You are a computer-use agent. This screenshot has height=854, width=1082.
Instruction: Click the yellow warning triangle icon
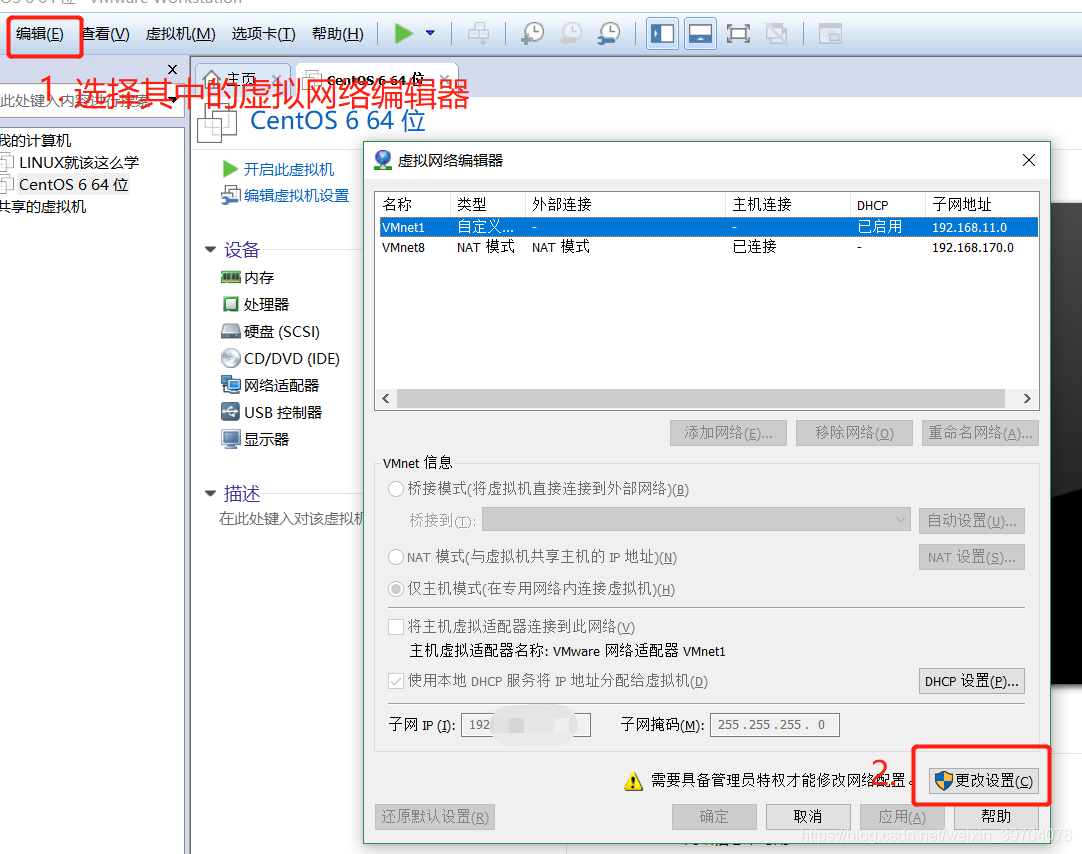pyautogui.click(x=633, y=782)
